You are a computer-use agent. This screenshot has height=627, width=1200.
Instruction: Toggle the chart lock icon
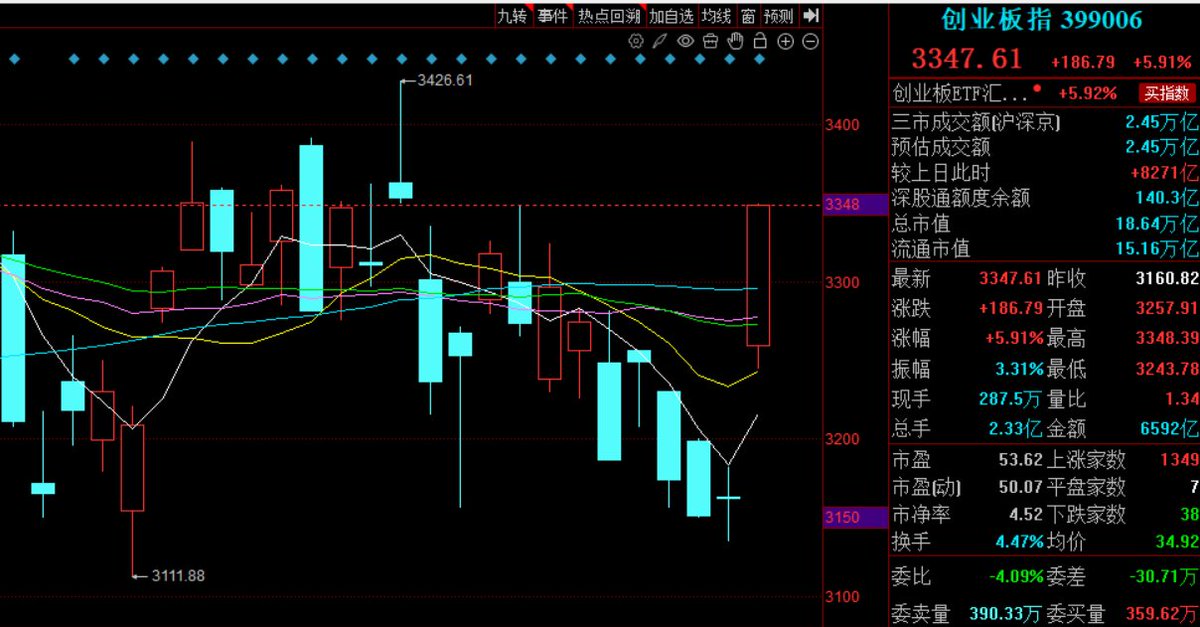pos(760,41)
